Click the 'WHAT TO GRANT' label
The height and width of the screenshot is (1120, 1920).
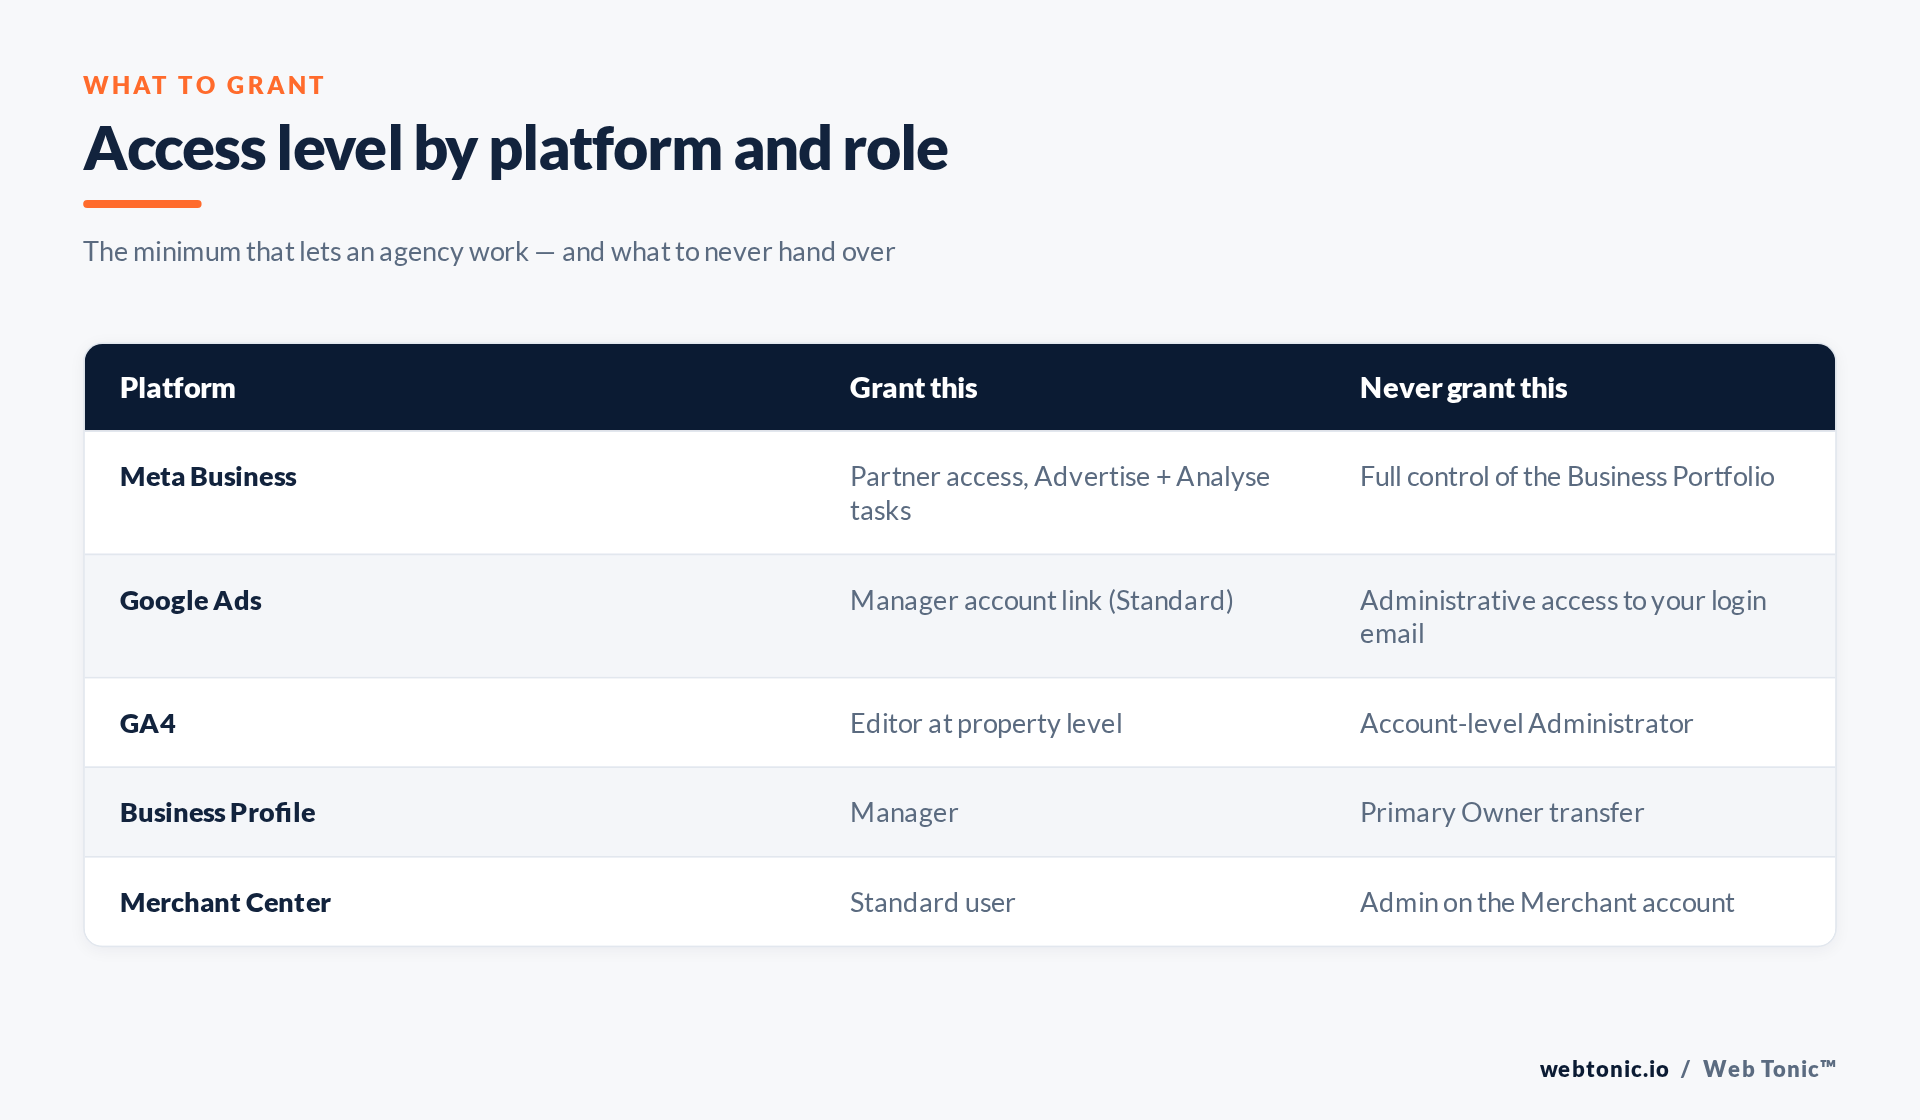tap(204, 85)
